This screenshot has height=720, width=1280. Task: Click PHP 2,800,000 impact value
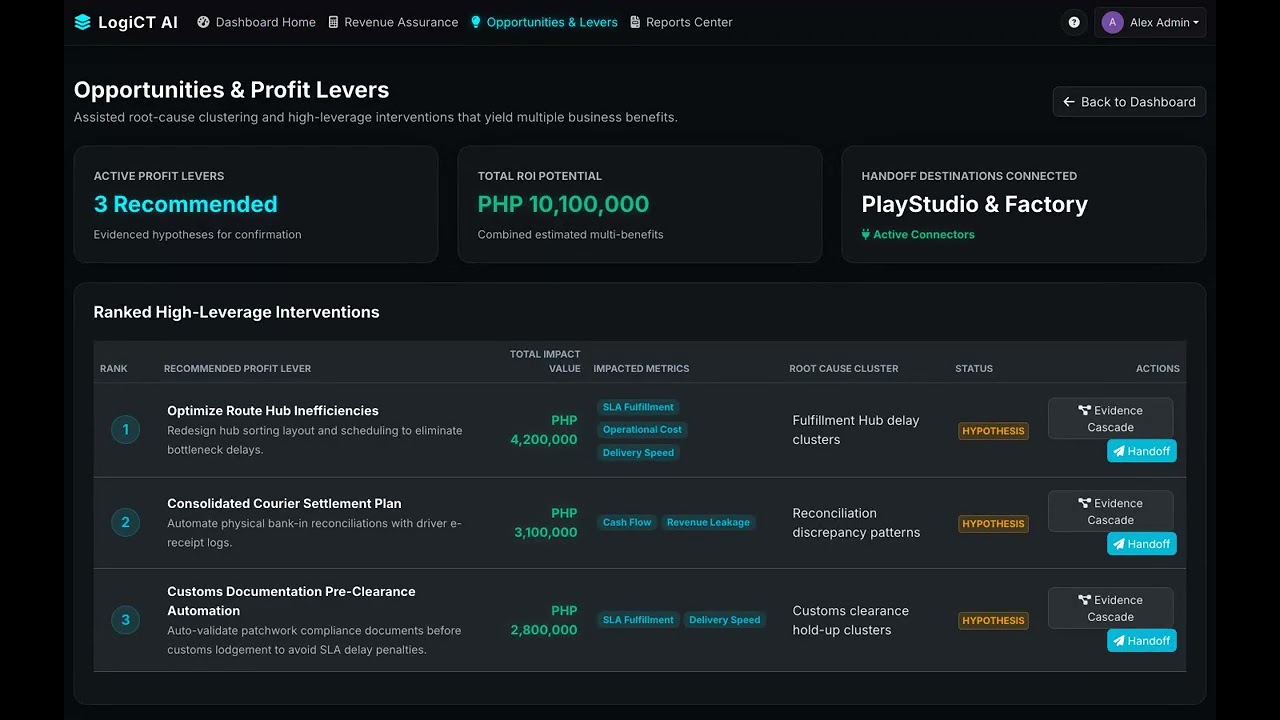pyautogui.click(x=544, y=620)
